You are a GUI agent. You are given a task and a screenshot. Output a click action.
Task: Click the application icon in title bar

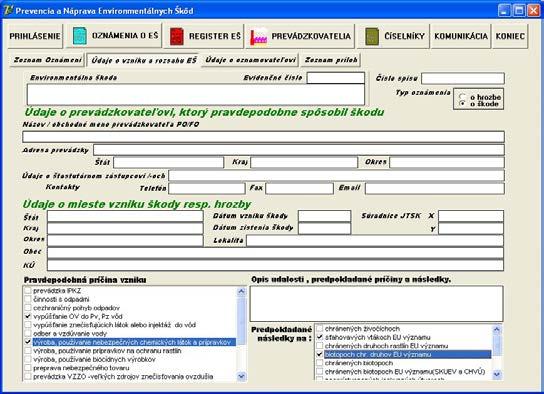[8, 10]
